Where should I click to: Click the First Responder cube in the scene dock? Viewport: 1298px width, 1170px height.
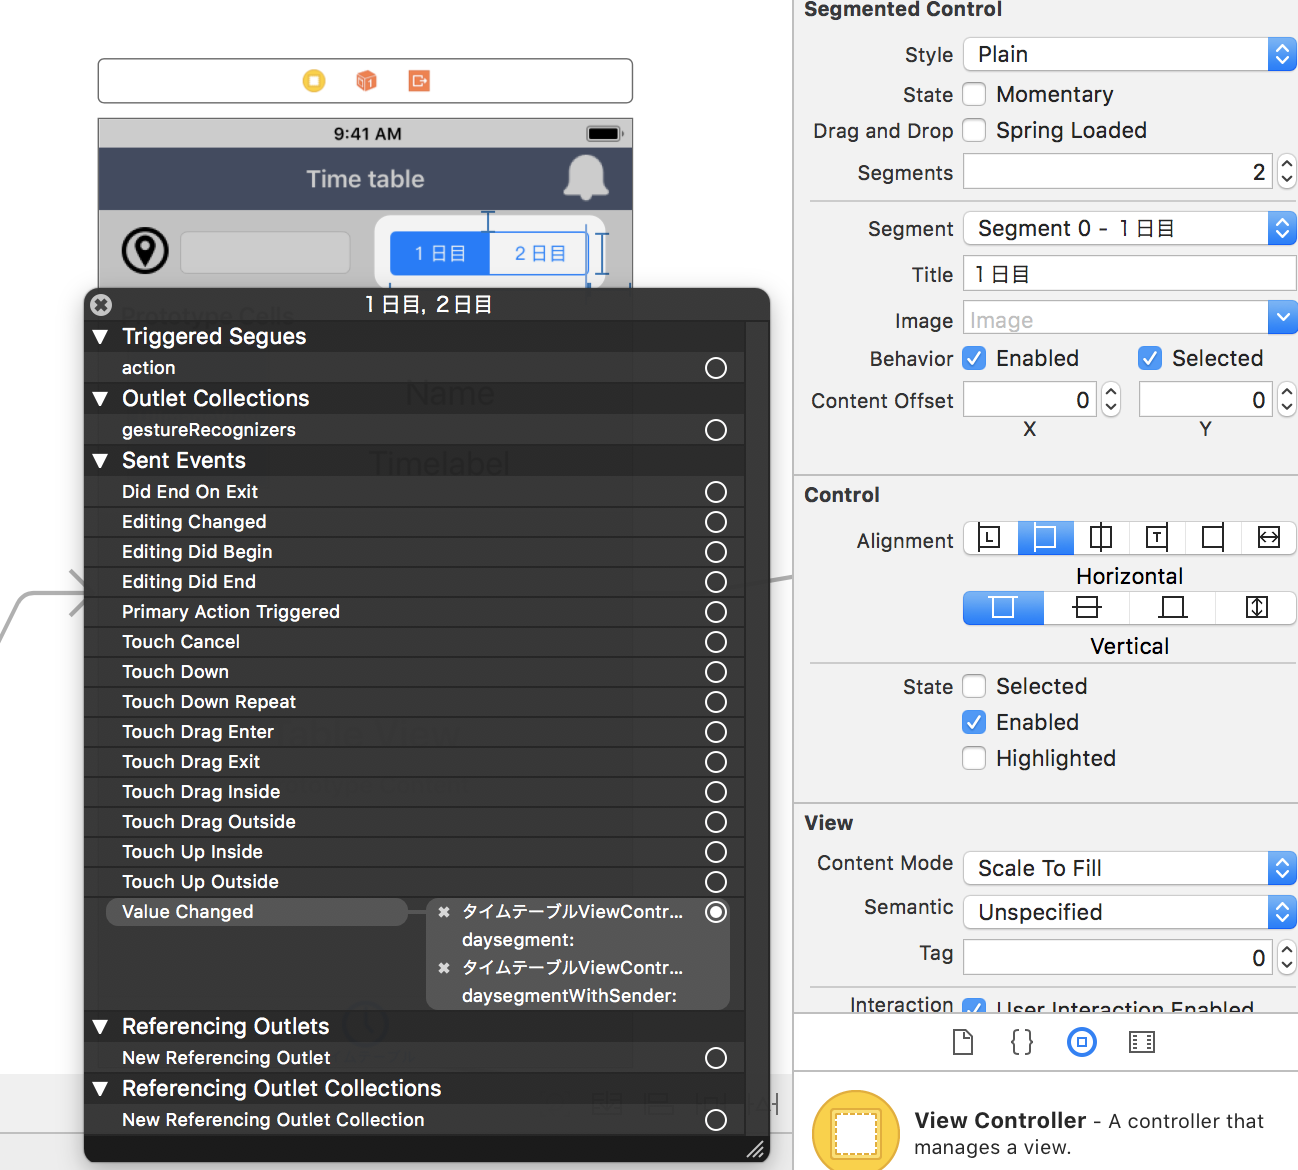point(366,81)
